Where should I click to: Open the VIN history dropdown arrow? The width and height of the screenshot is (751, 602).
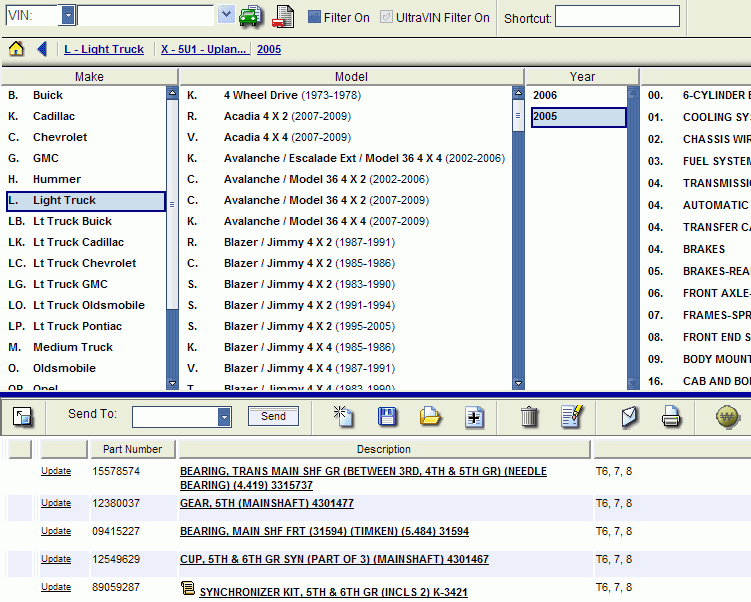226,15
